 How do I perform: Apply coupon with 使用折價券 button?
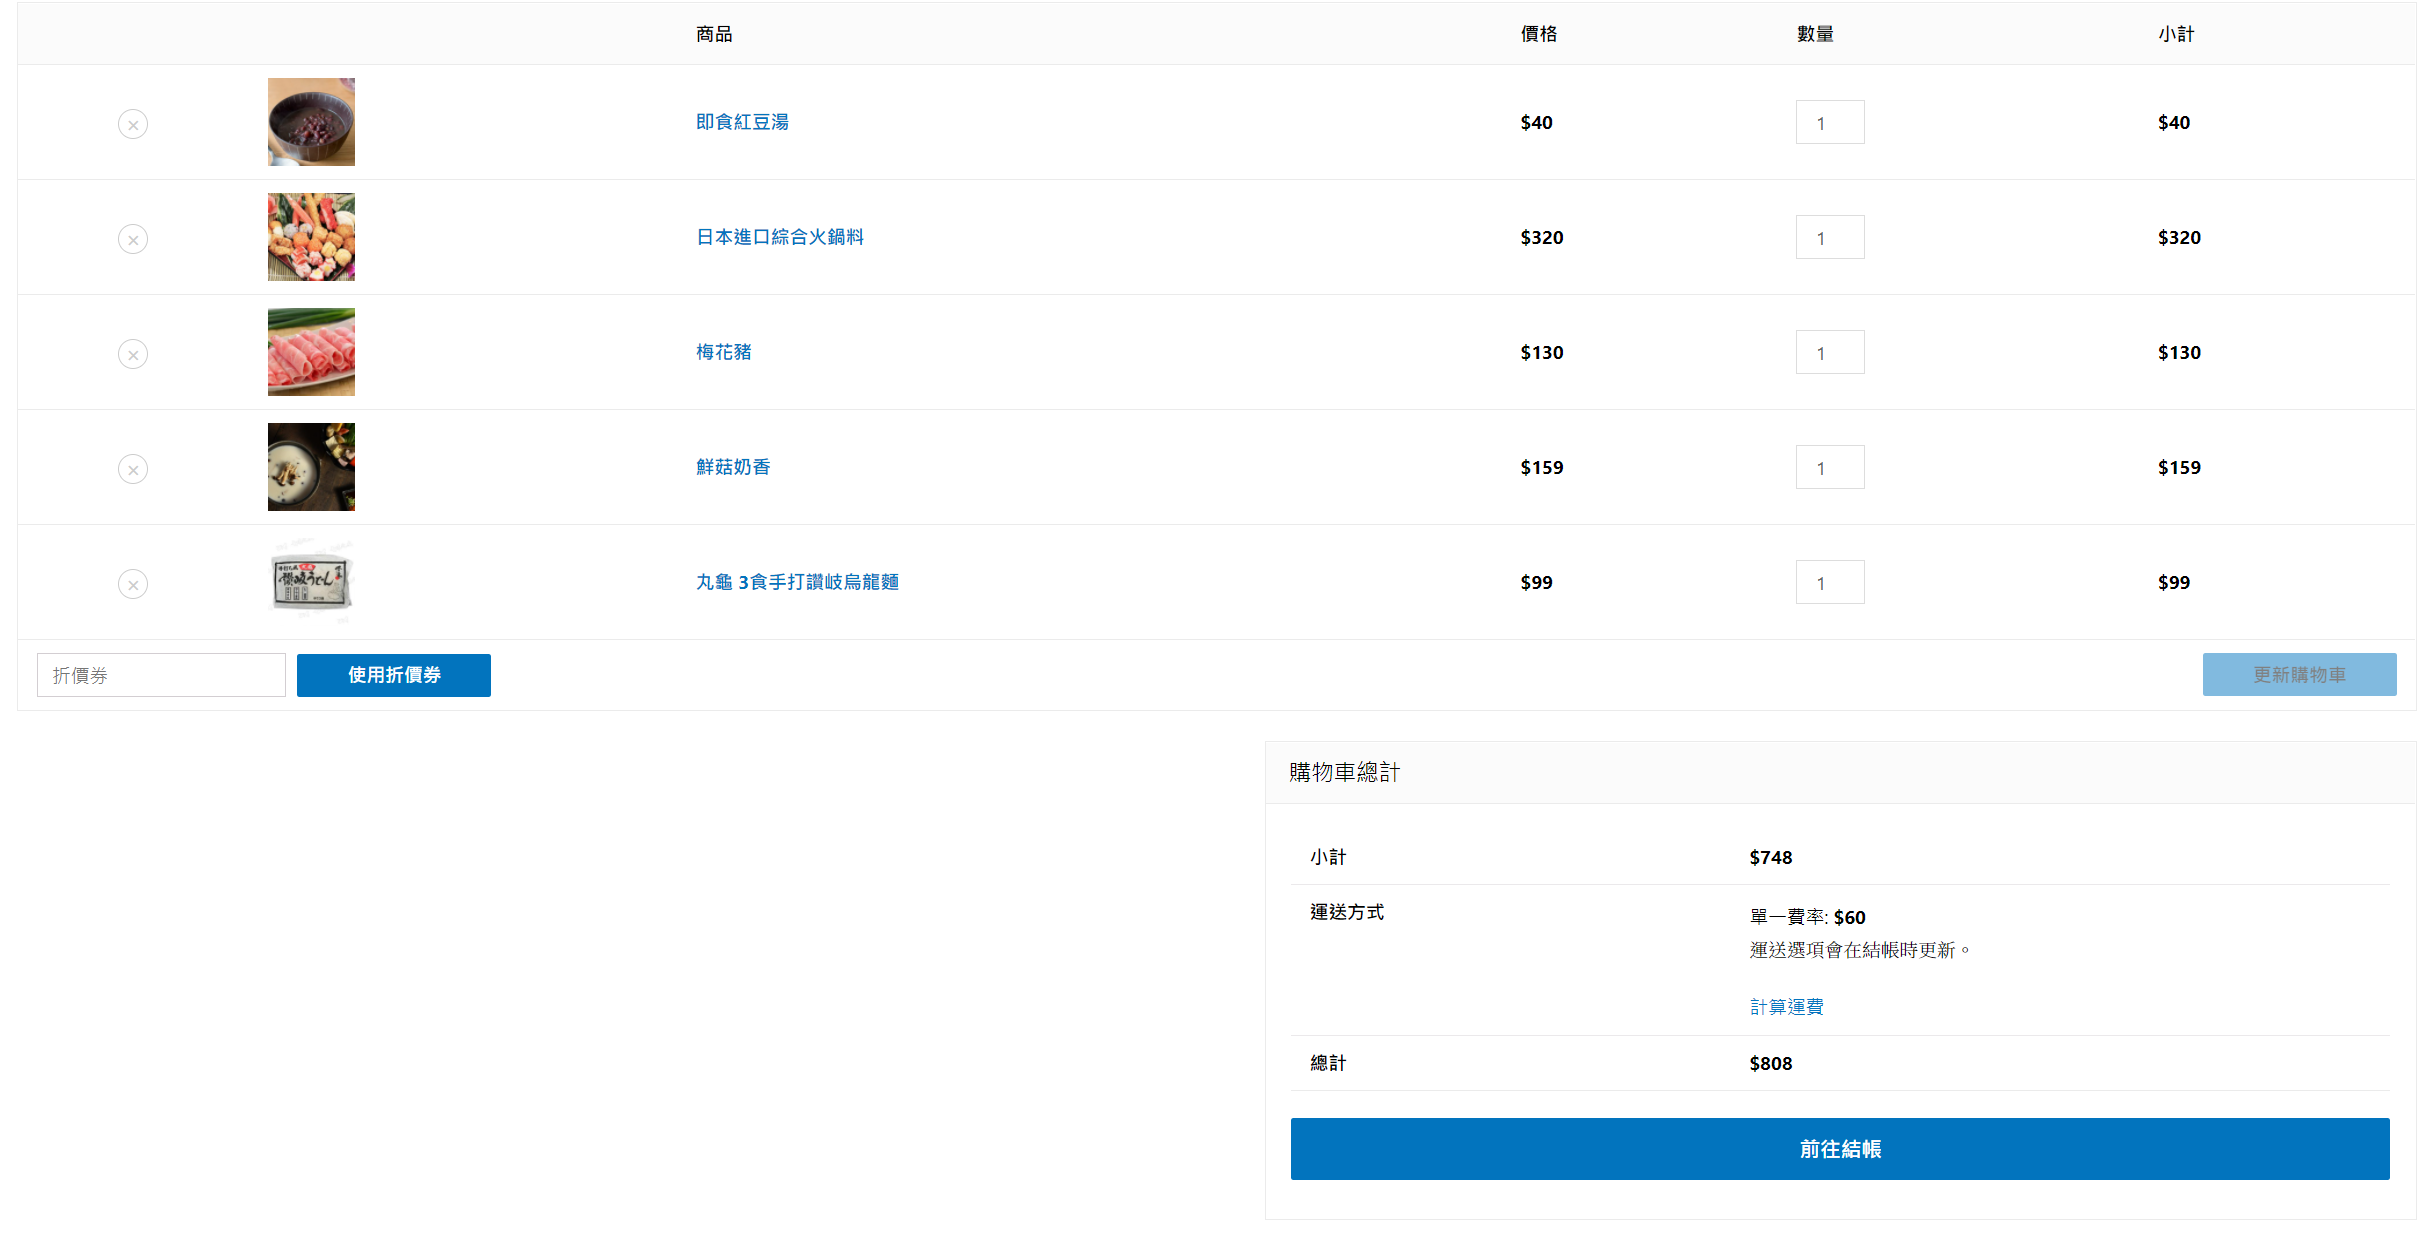[393, 675]
